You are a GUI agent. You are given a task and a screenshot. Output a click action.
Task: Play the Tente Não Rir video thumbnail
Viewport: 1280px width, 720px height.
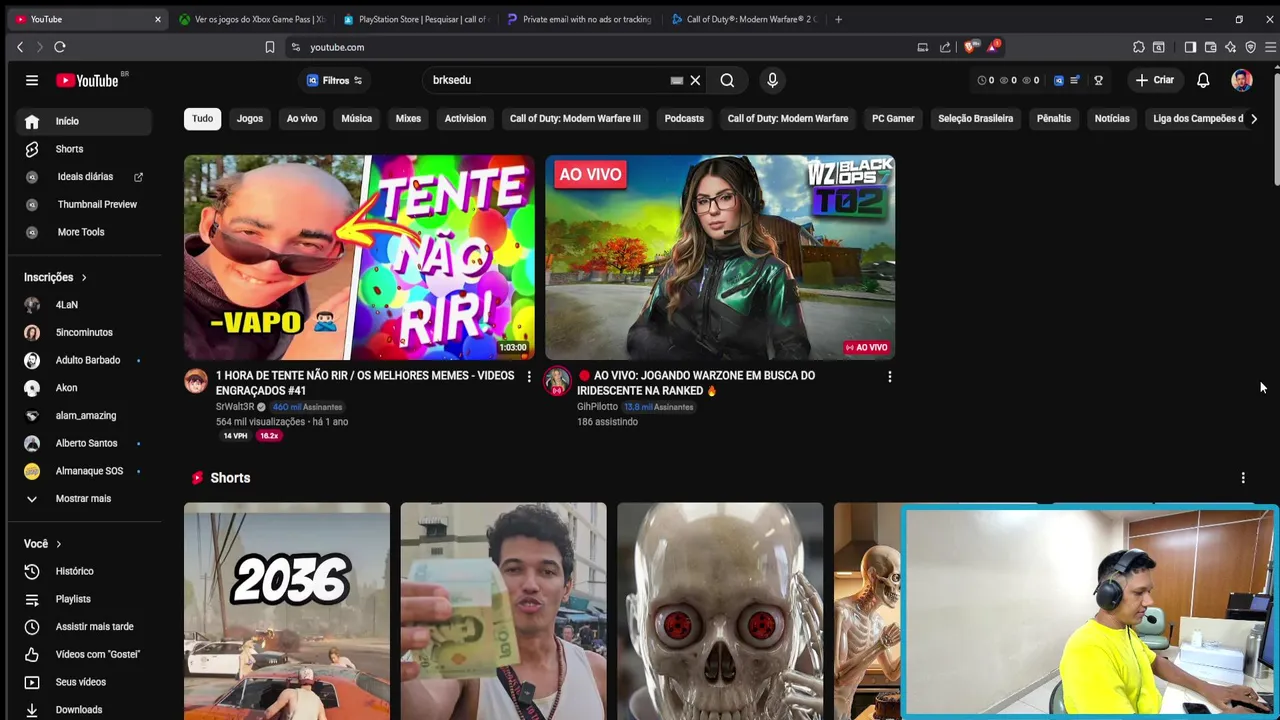click(359, 257)
